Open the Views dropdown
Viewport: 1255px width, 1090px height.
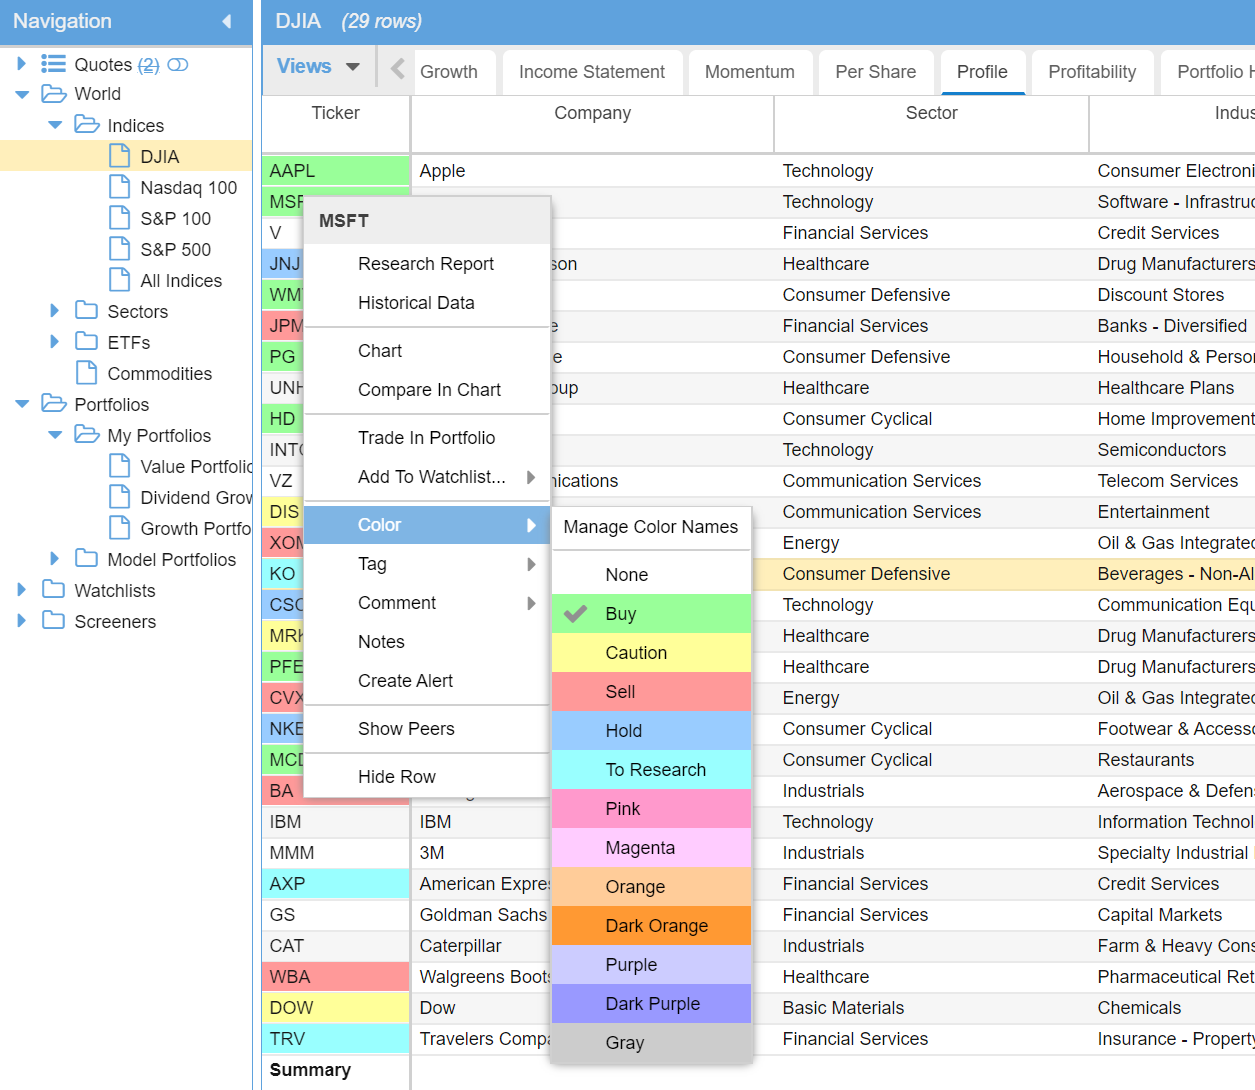coord(318,67)
